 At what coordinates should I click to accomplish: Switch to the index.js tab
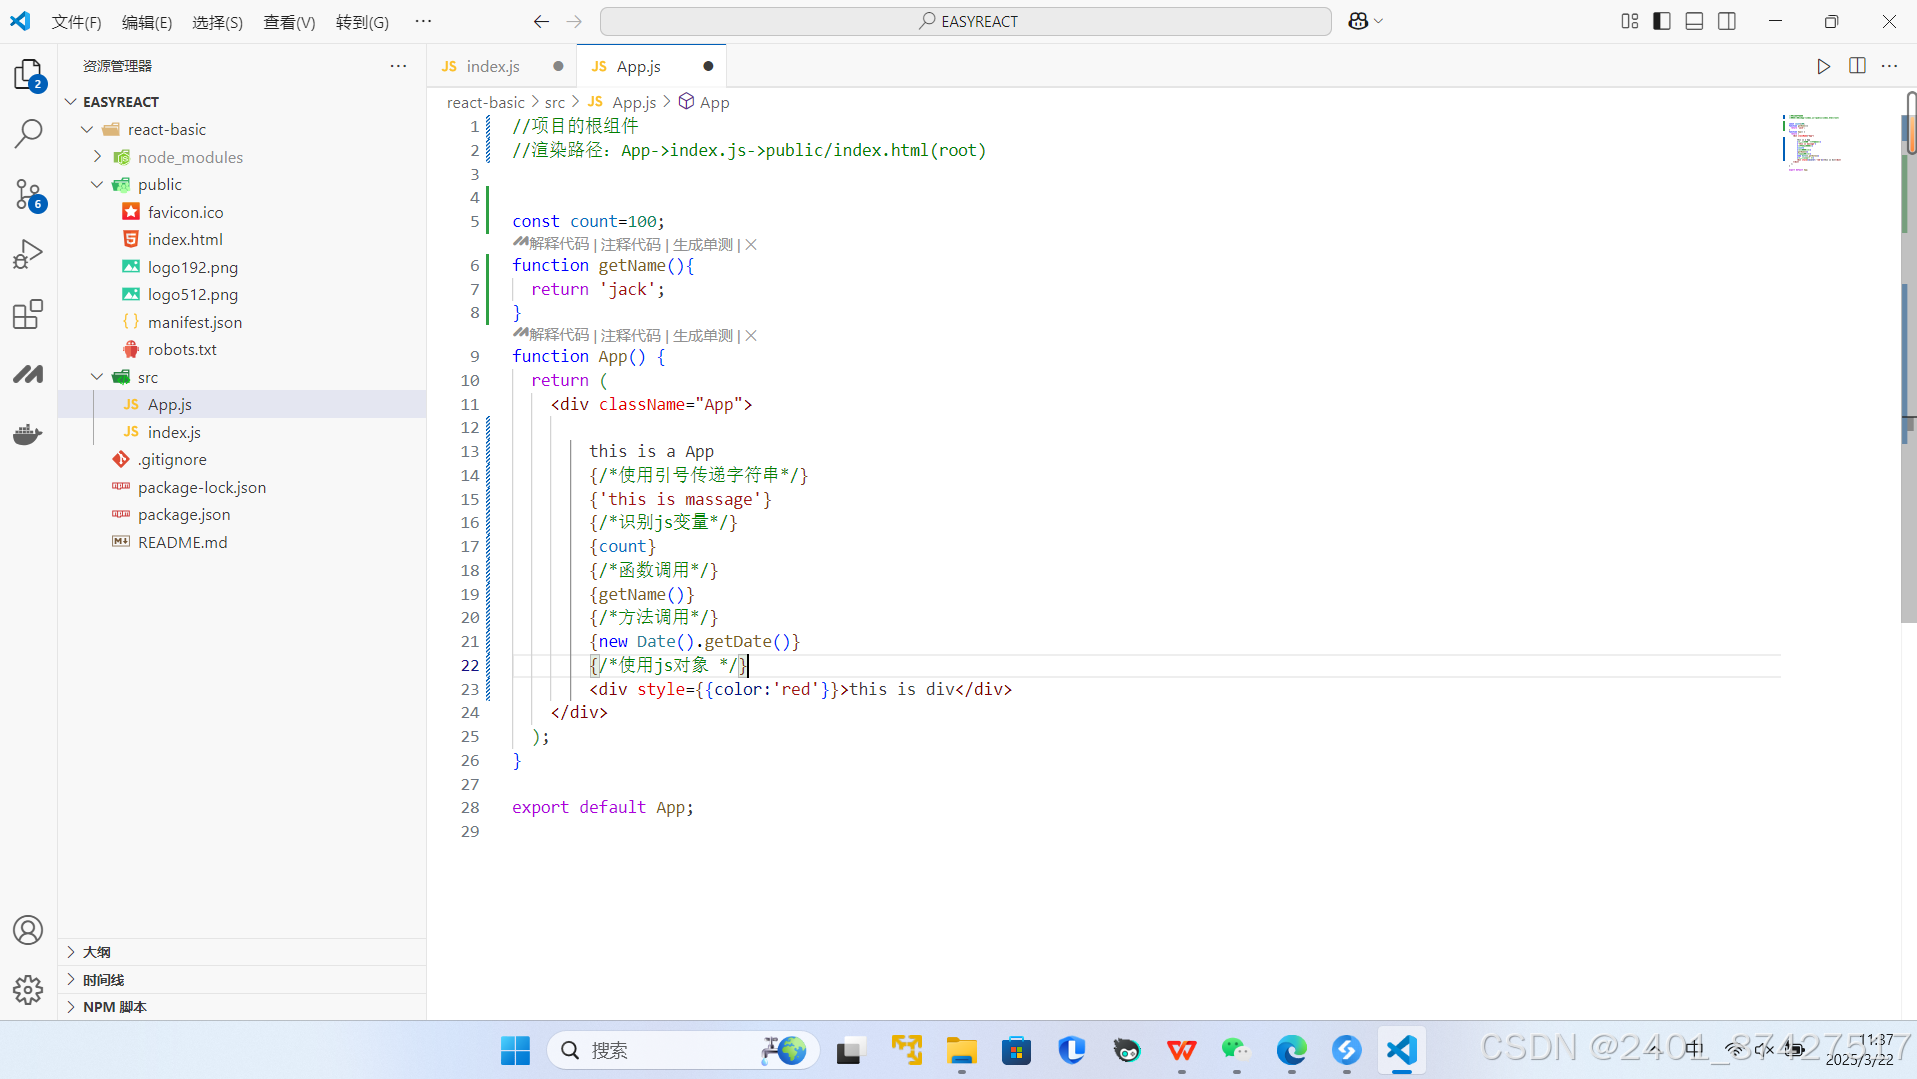click(x=492, y=66)
